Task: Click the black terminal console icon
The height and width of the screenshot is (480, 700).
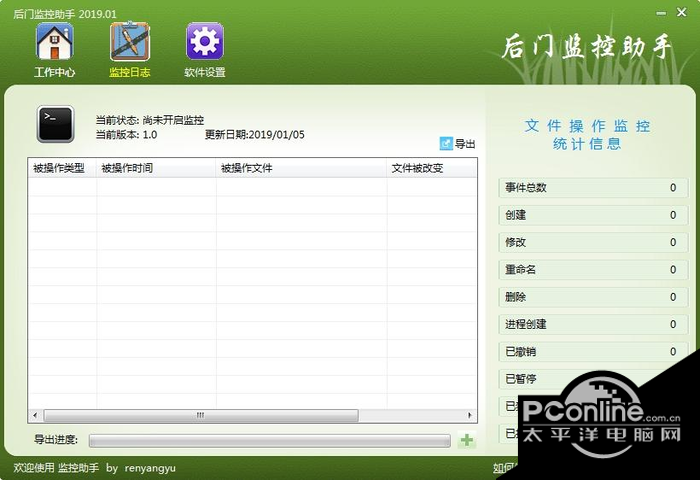Action: (55, 124)
